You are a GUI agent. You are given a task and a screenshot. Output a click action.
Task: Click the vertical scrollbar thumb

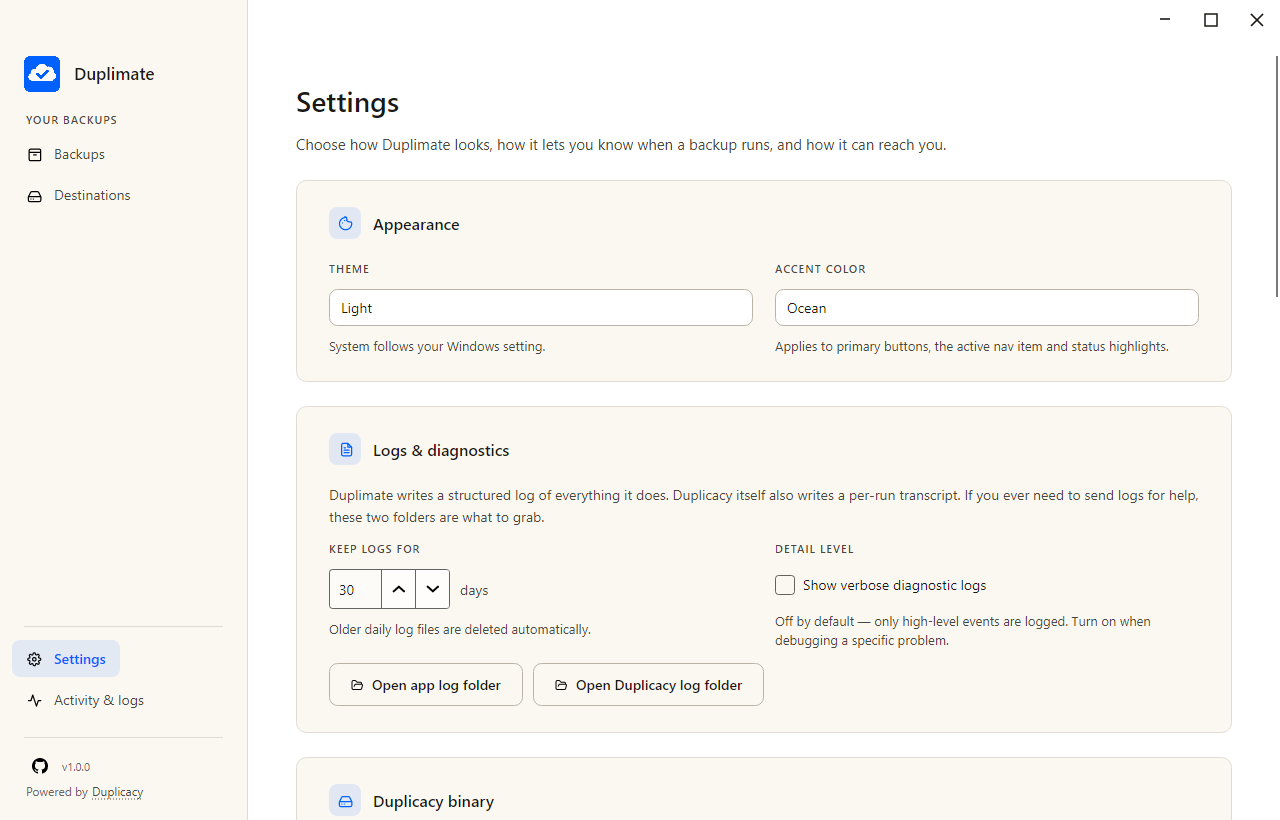click(x=1276, y=175)
